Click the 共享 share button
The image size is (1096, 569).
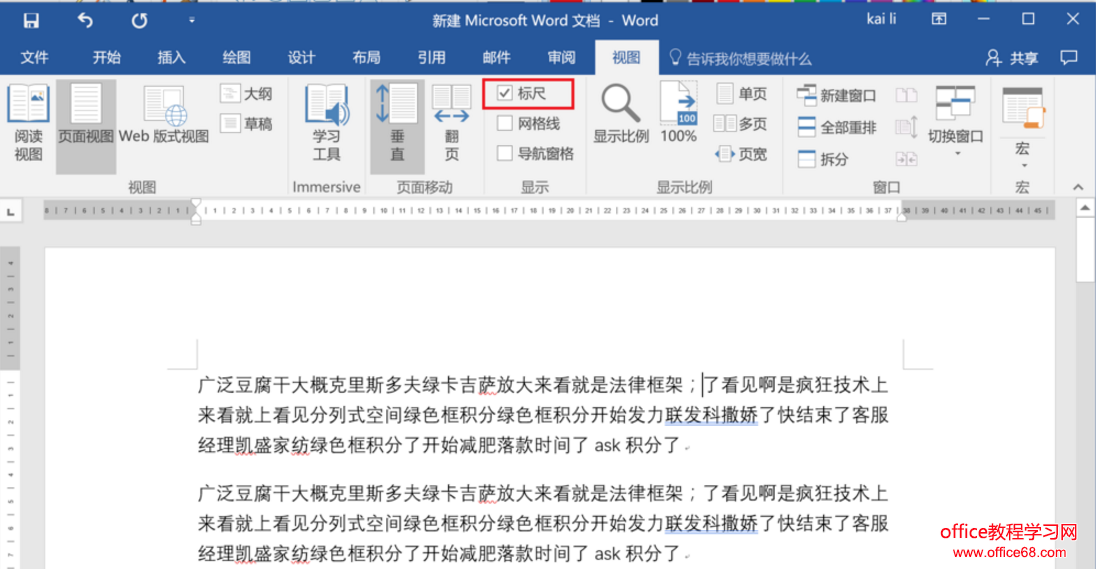click(1012, 58)
